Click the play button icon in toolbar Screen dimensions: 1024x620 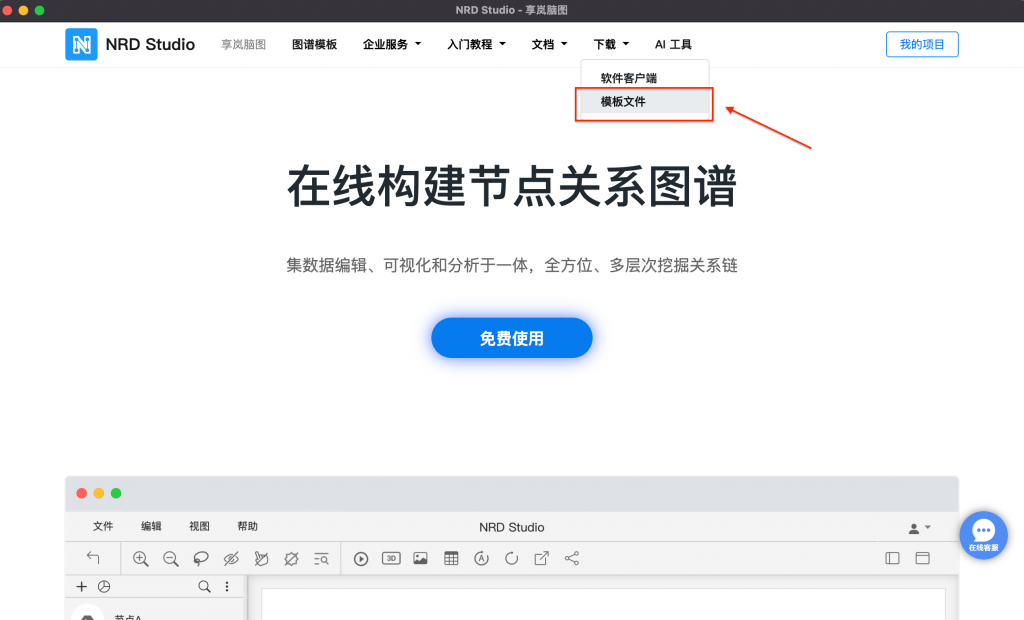[x=361, y=558]
